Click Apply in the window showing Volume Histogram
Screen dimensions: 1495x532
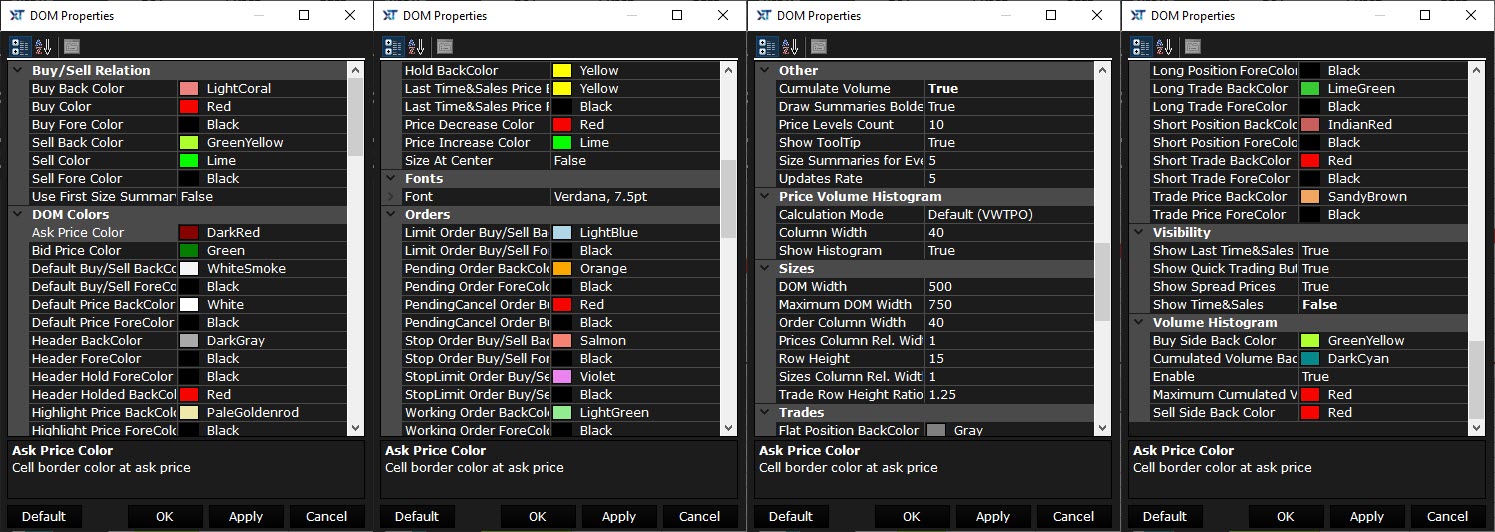click(1366, 517)
